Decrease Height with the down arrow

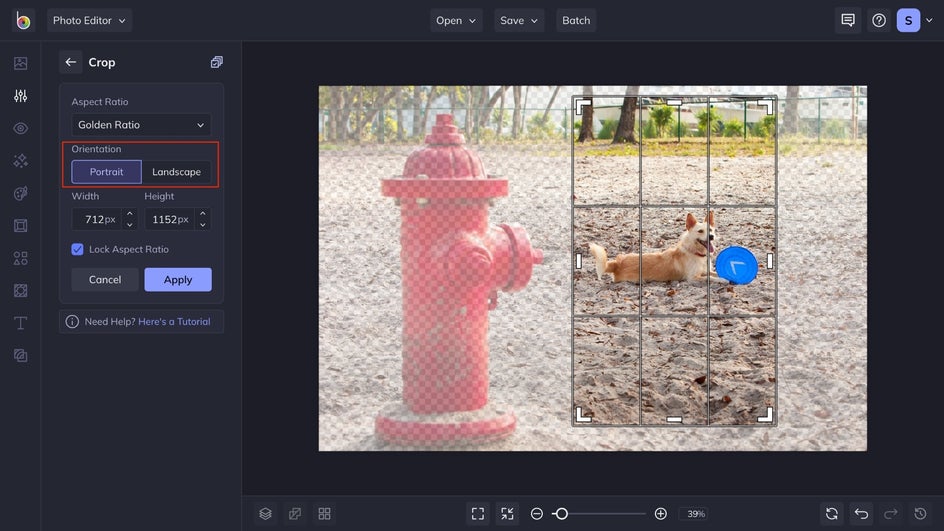[x=203, y=225]
